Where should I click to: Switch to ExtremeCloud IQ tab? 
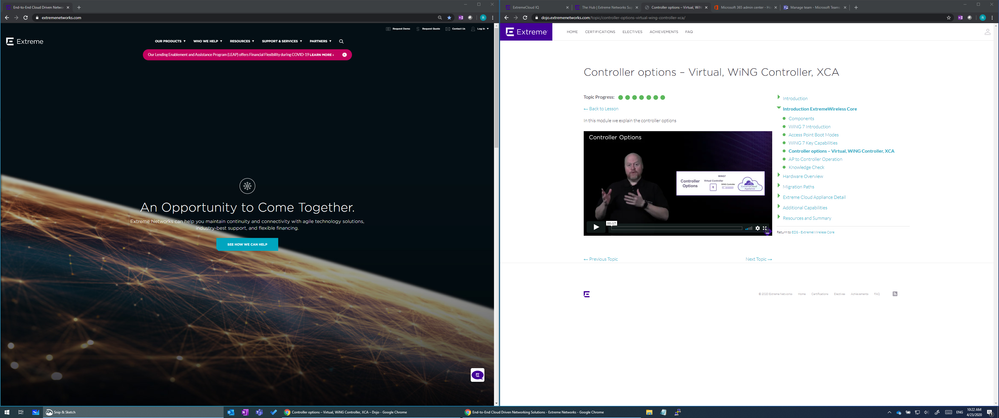[535, 7]
